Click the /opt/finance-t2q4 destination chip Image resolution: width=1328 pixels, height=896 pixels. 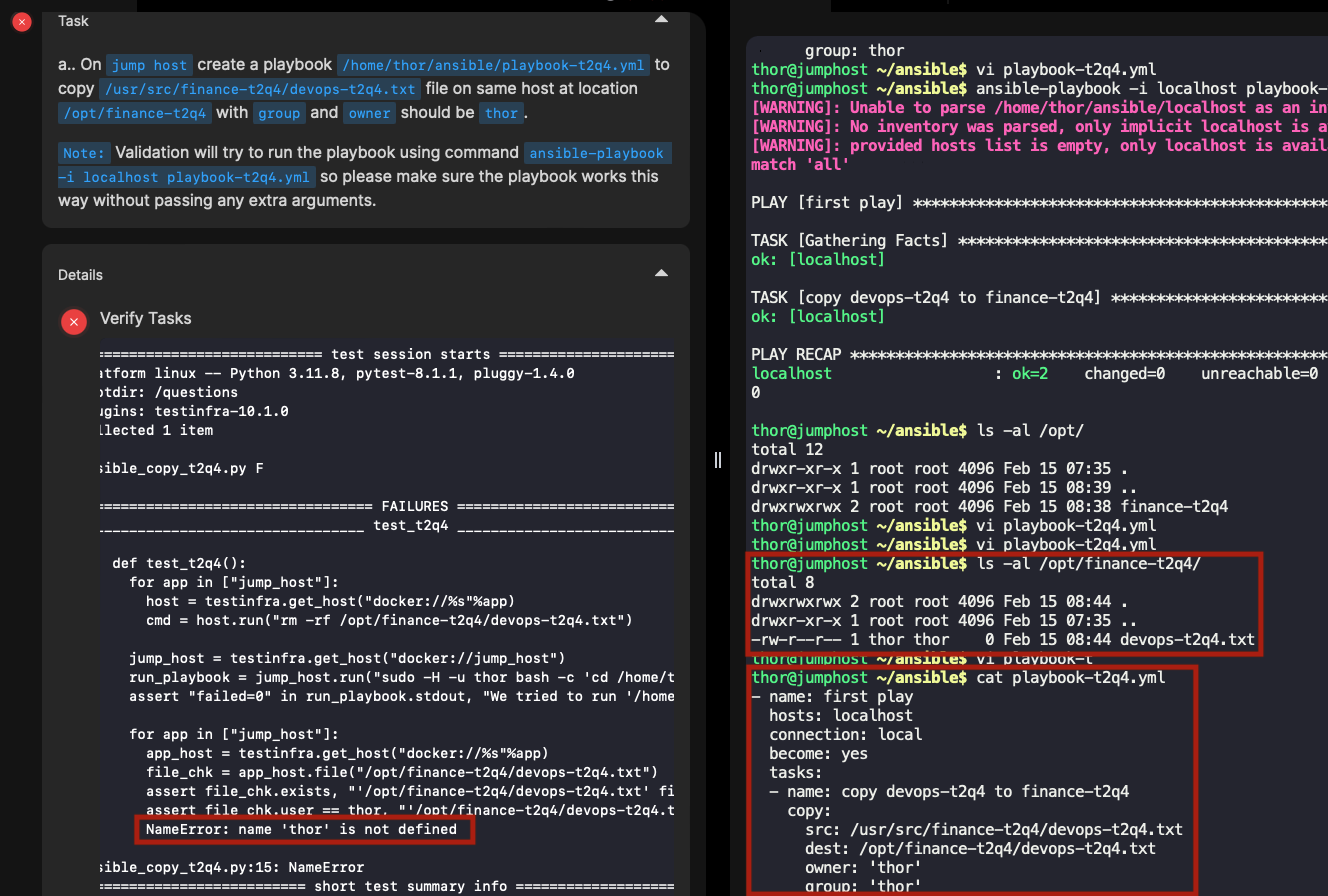pos(135,113)
